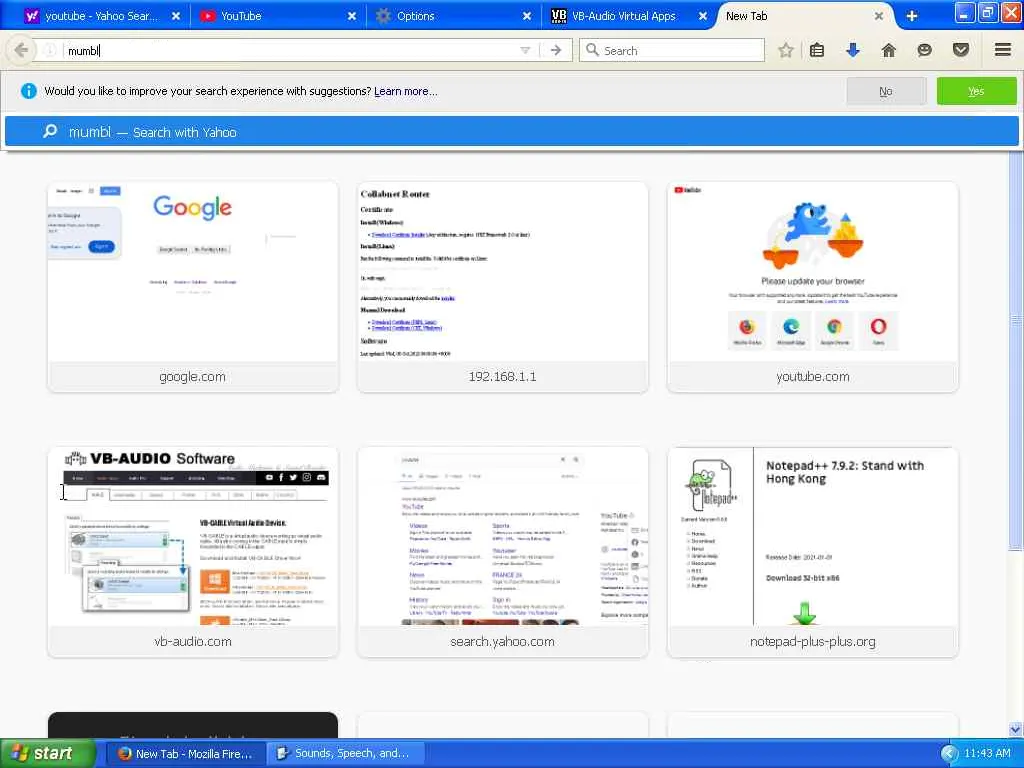Click Yes to enable search suggestions
Image resolution: width=1024 pixels, height=768 pixels.
[976, 91]
